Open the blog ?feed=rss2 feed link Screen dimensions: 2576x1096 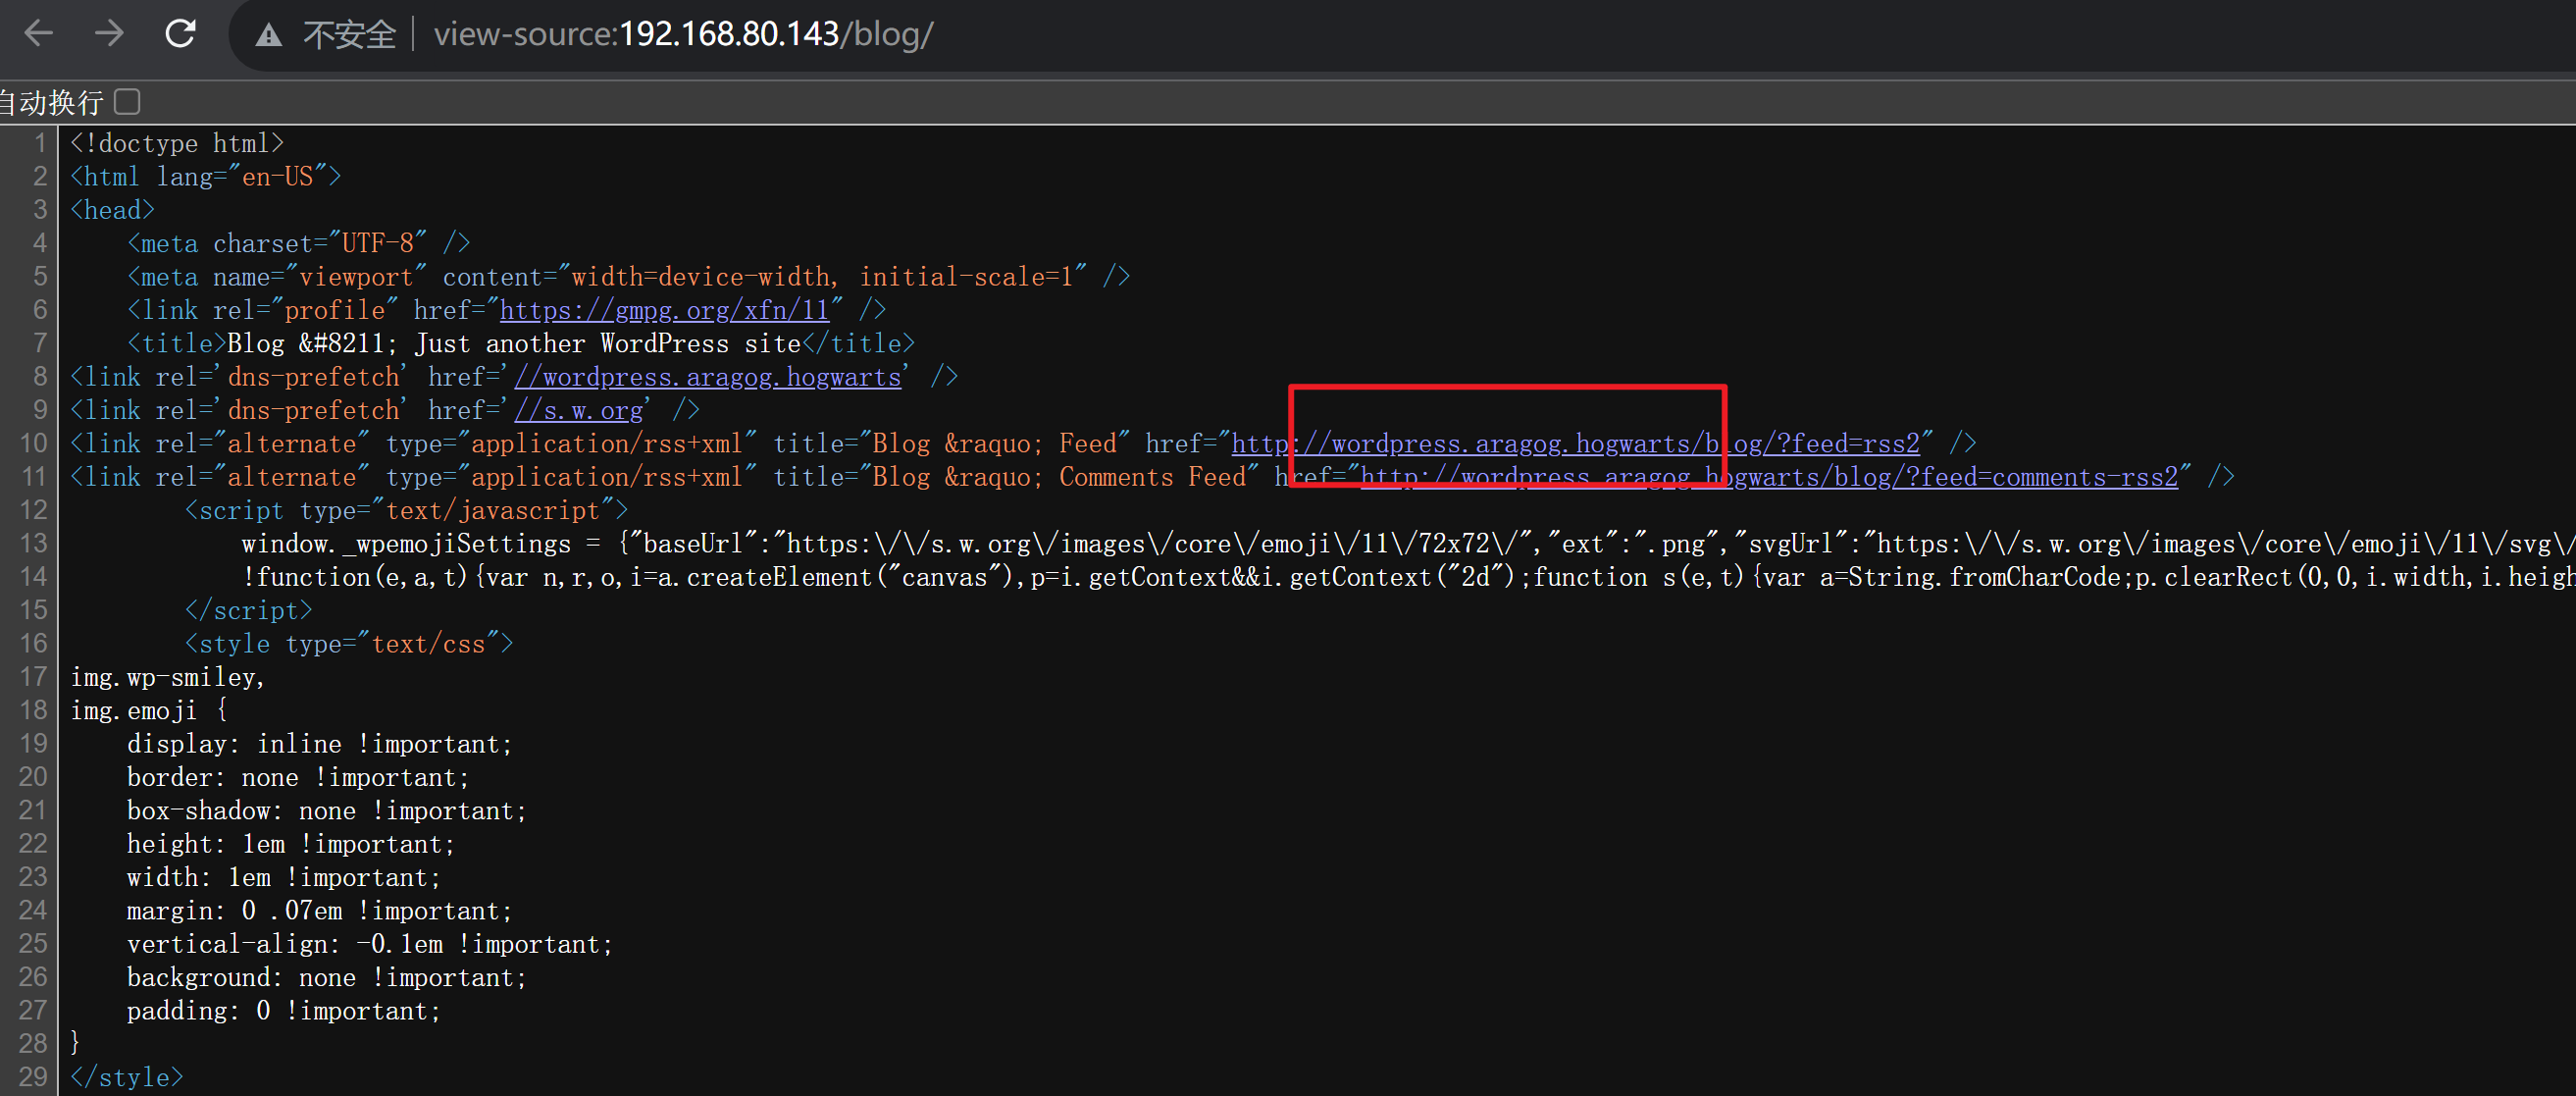tap(1575, 443)
